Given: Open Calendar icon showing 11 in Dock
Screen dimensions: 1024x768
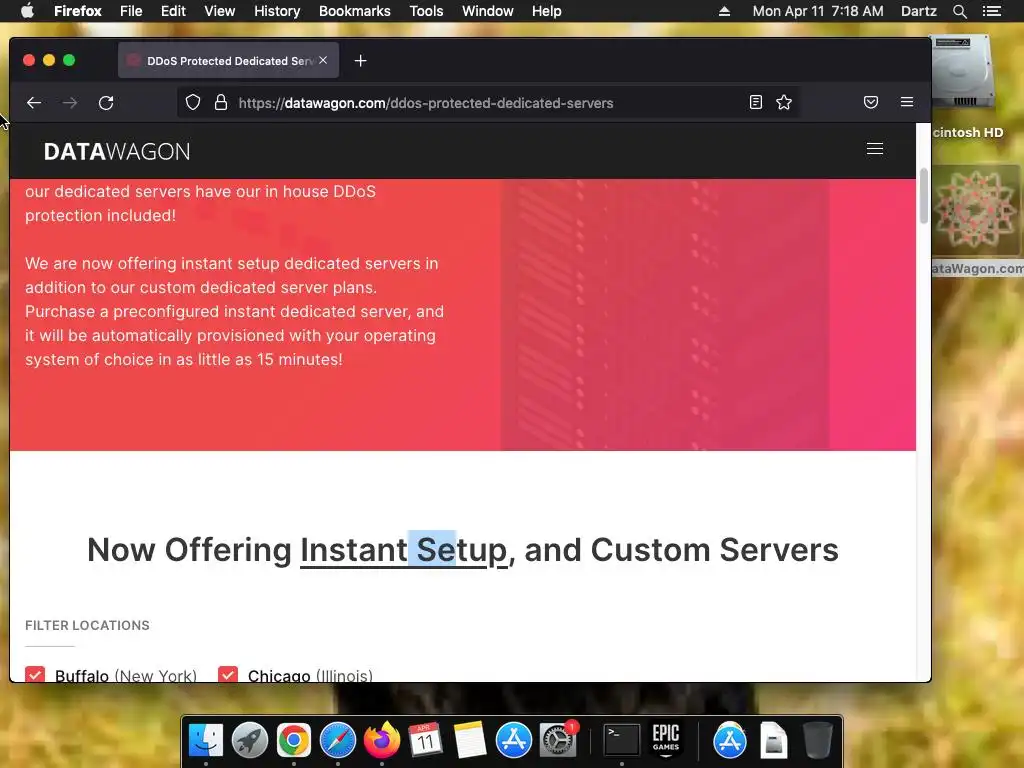Looking at the screenshot, I should pos(425,741).
